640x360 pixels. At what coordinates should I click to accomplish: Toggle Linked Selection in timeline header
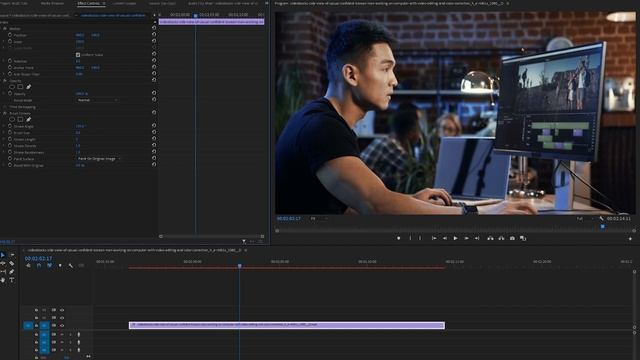click(49, 266)
